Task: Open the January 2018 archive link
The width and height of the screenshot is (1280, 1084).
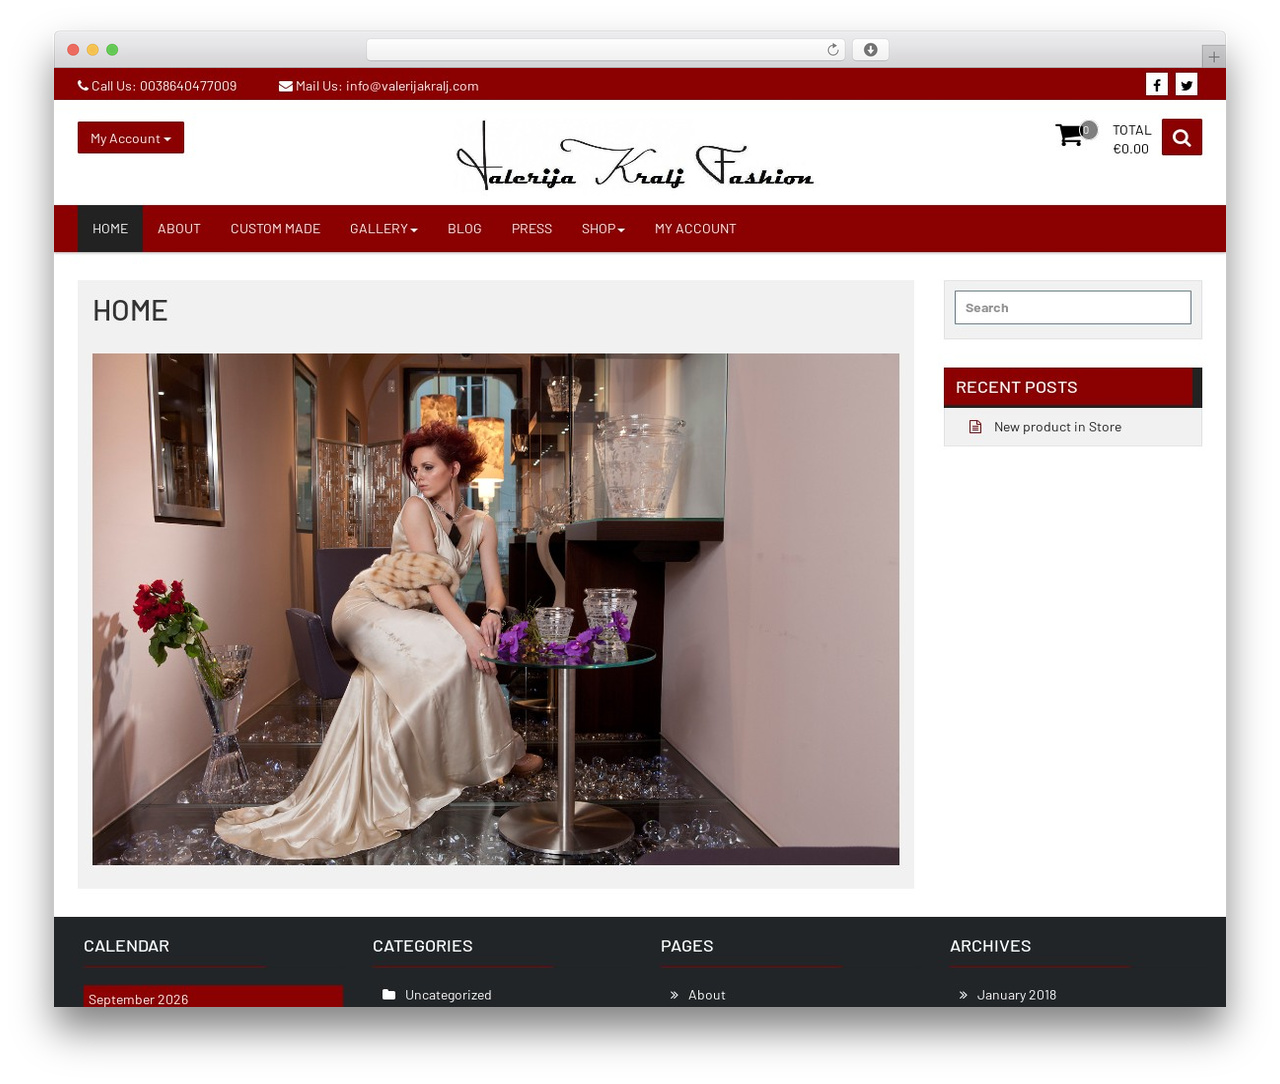Action: point(1017,995)
